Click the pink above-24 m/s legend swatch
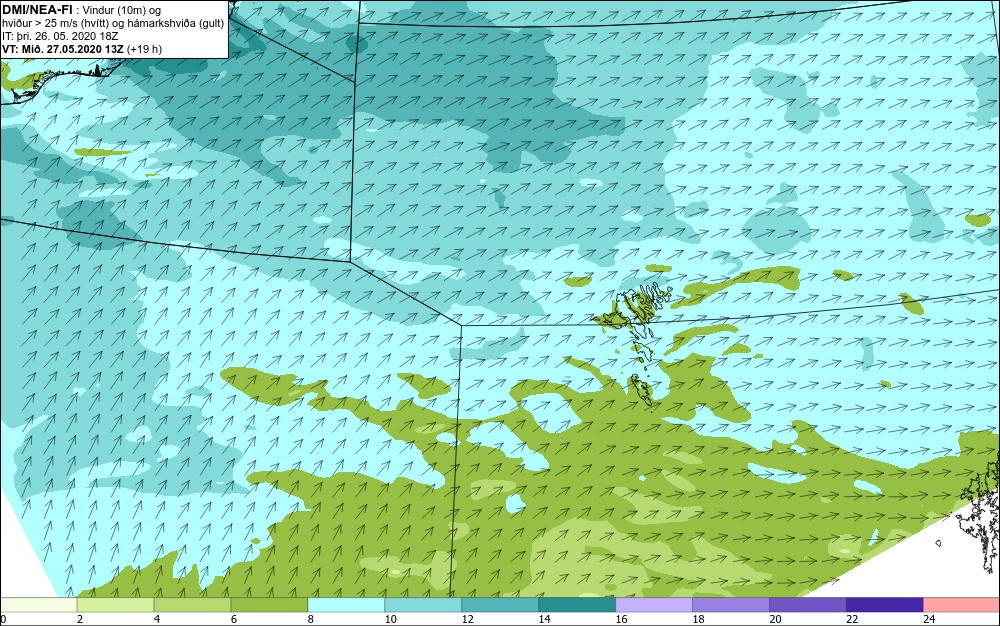Image resolution: width=1000 pixels, height=626 pixels. [962, 605]
